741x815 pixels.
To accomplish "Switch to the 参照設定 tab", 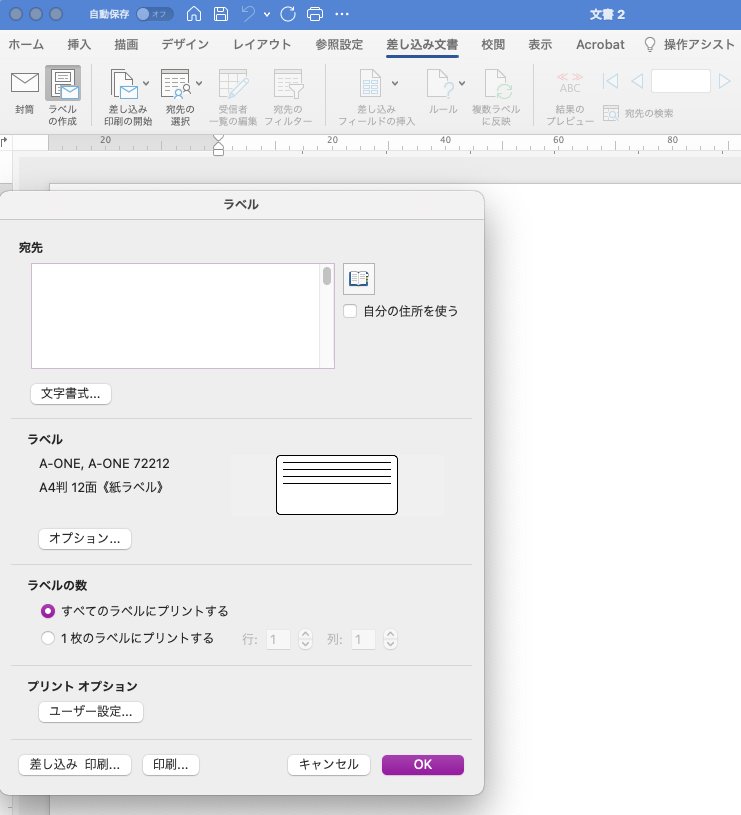I will (339, 45).
